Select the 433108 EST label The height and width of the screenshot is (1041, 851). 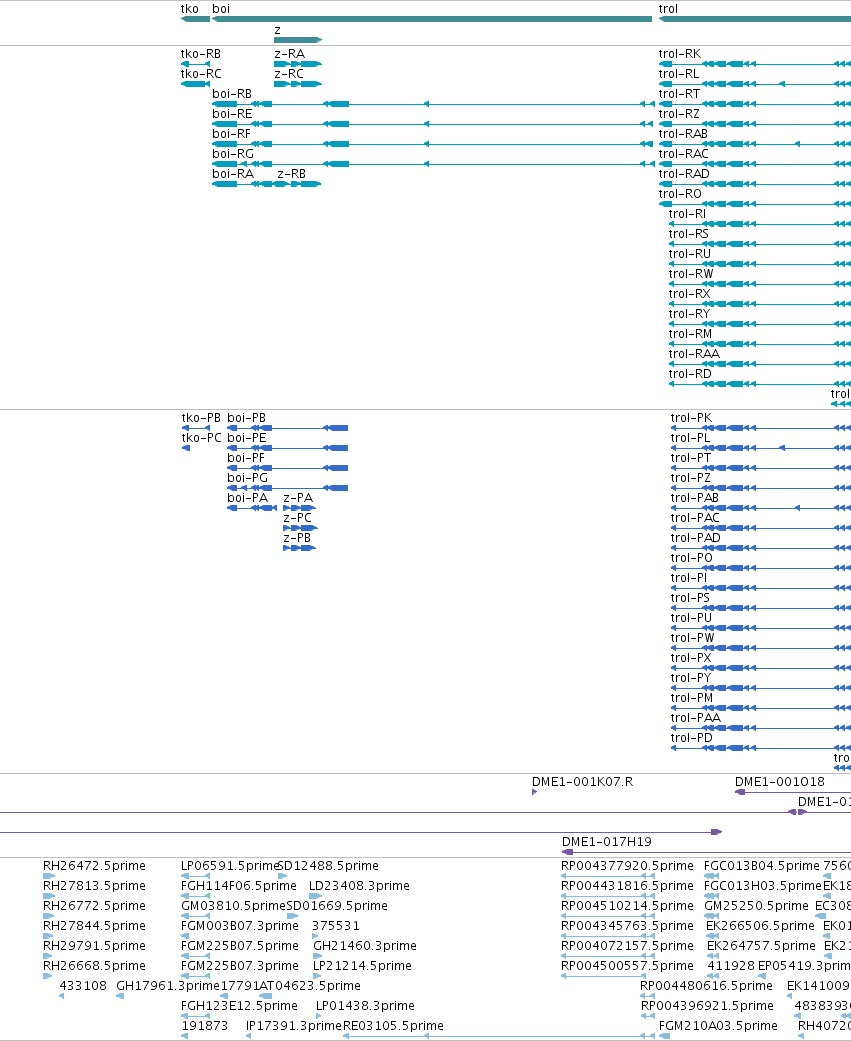83,985
